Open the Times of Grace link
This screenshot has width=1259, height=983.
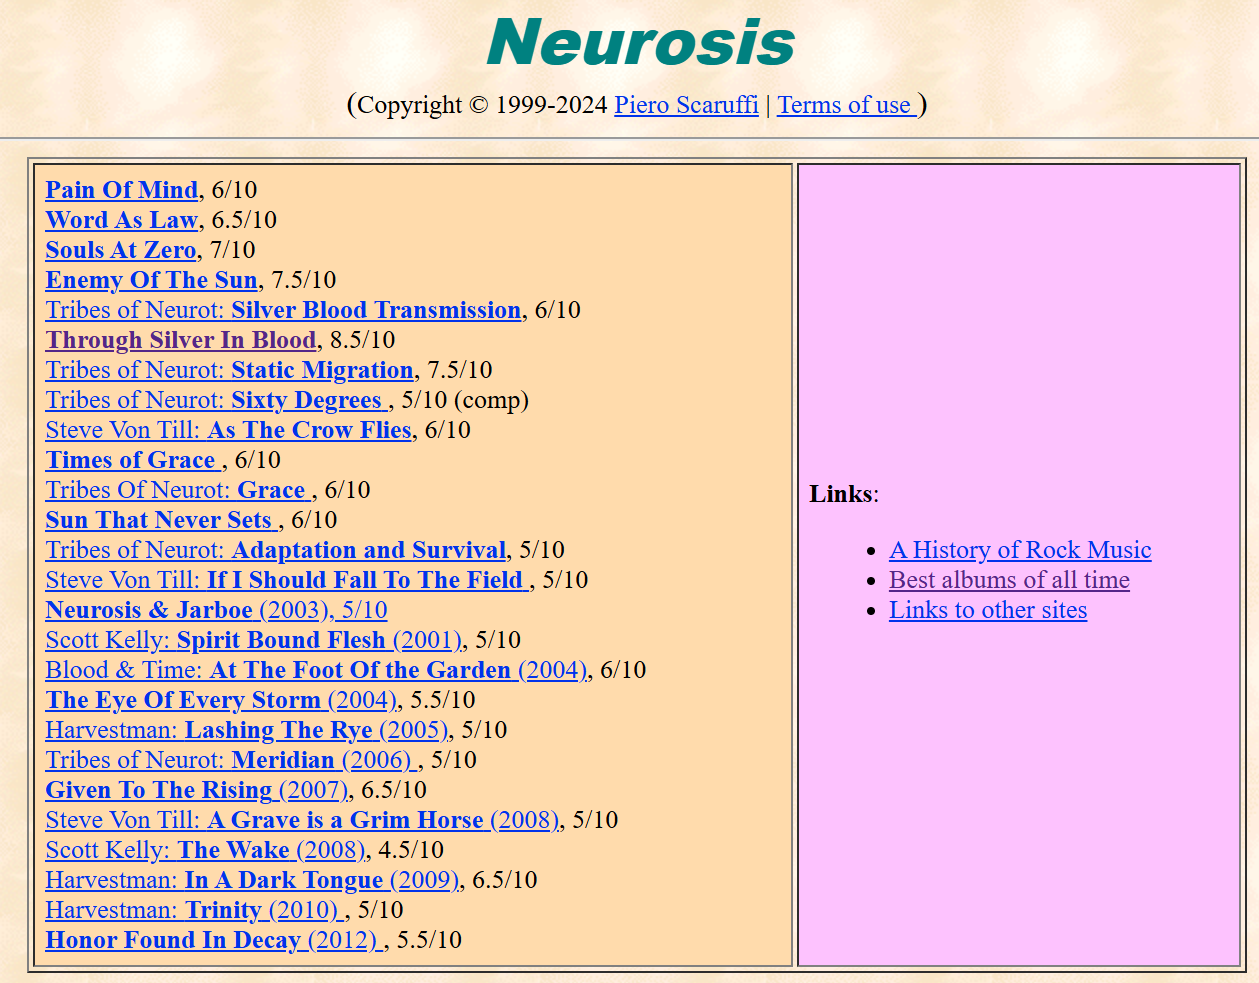coord(134,460)
